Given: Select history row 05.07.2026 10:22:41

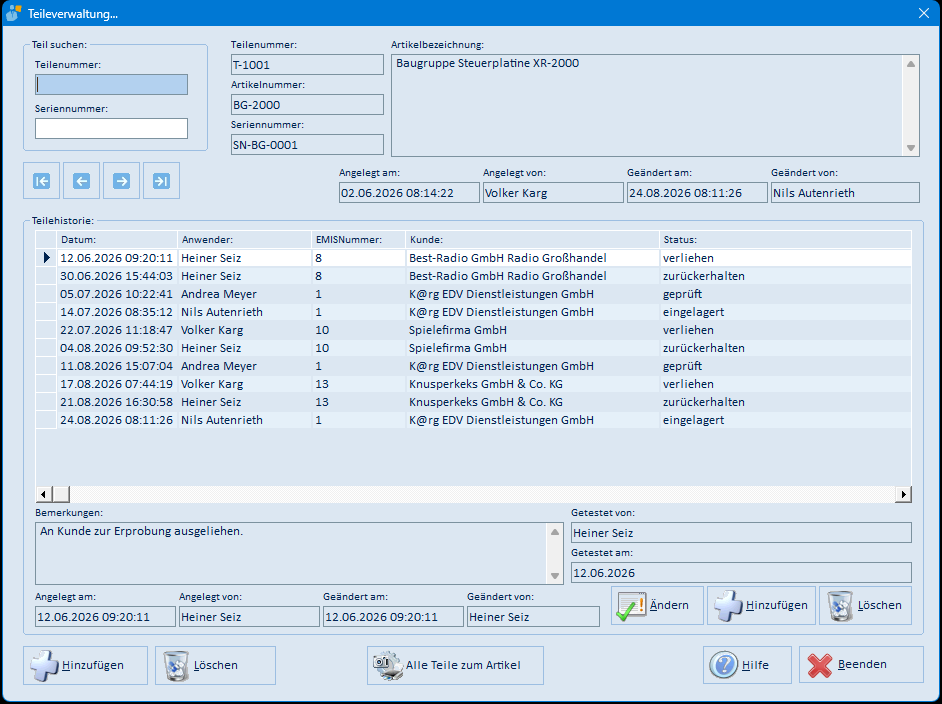Looking at the screenshot, I should 473,294.
